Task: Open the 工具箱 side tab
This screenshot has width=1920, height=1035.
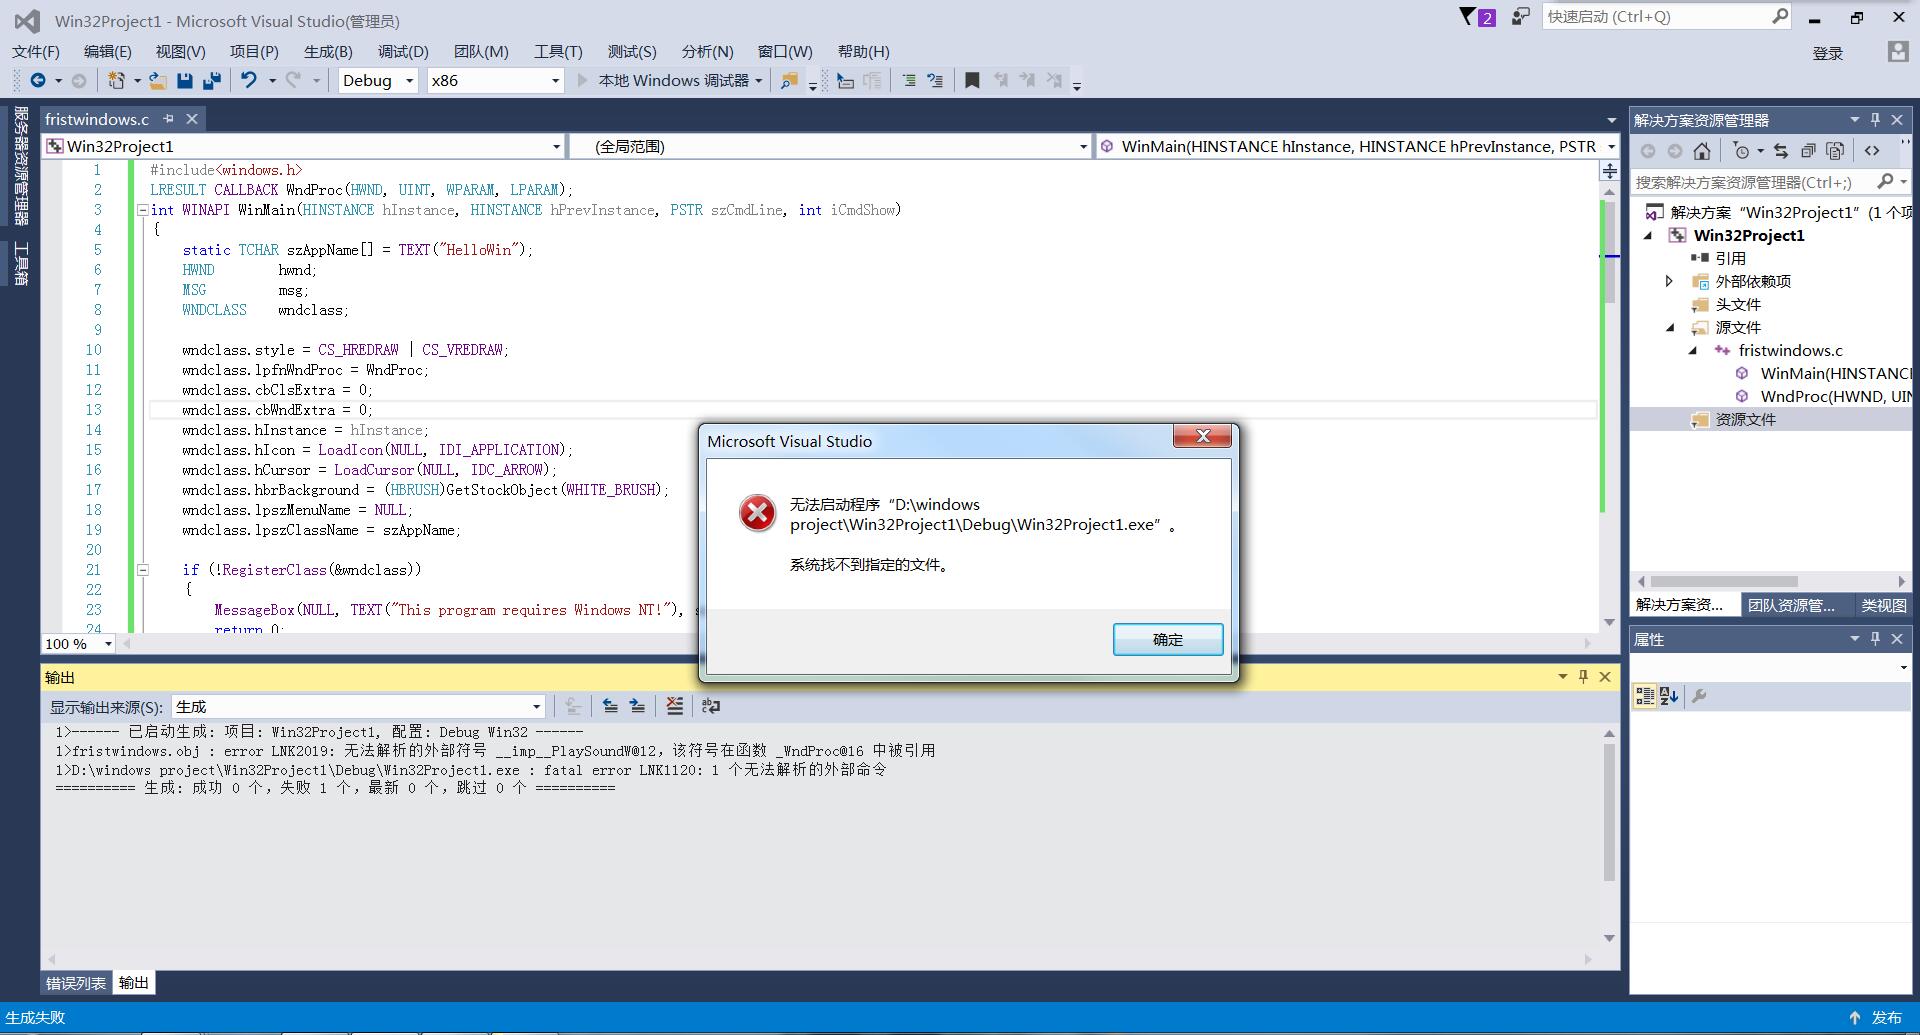Action: 21,263
